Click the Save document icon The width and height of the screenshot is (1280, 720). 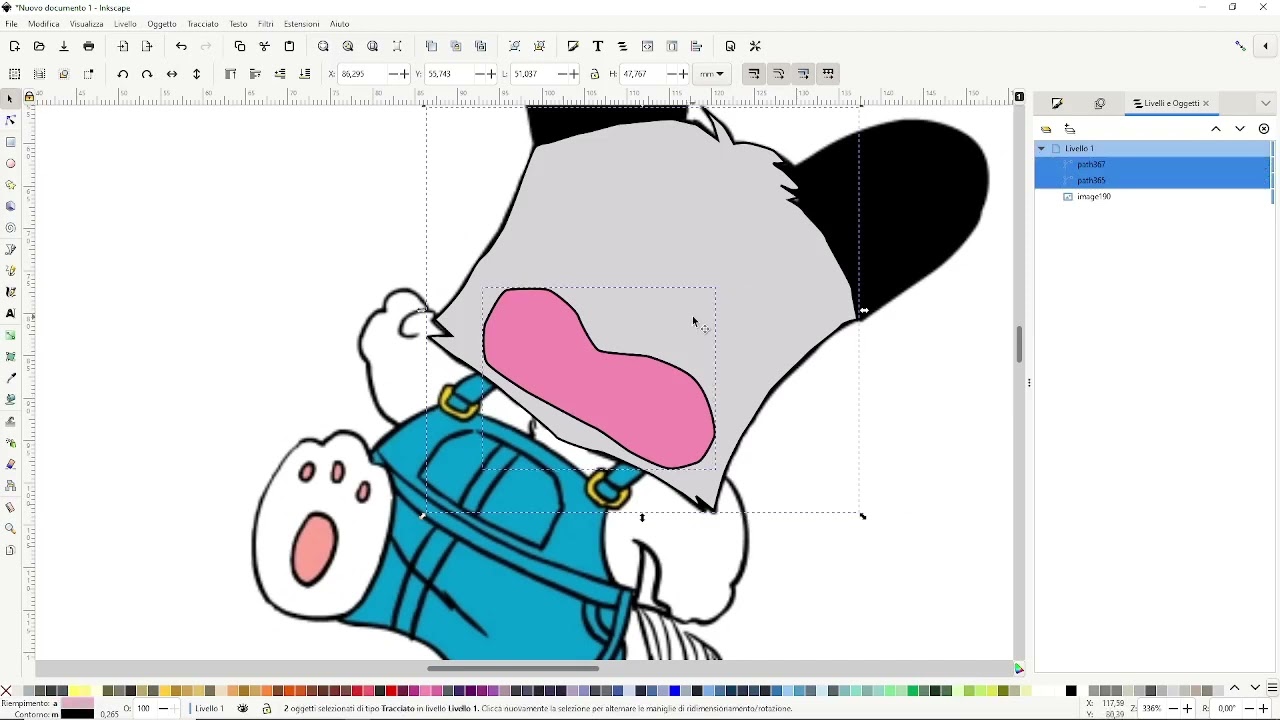click(x=64, y=47)
